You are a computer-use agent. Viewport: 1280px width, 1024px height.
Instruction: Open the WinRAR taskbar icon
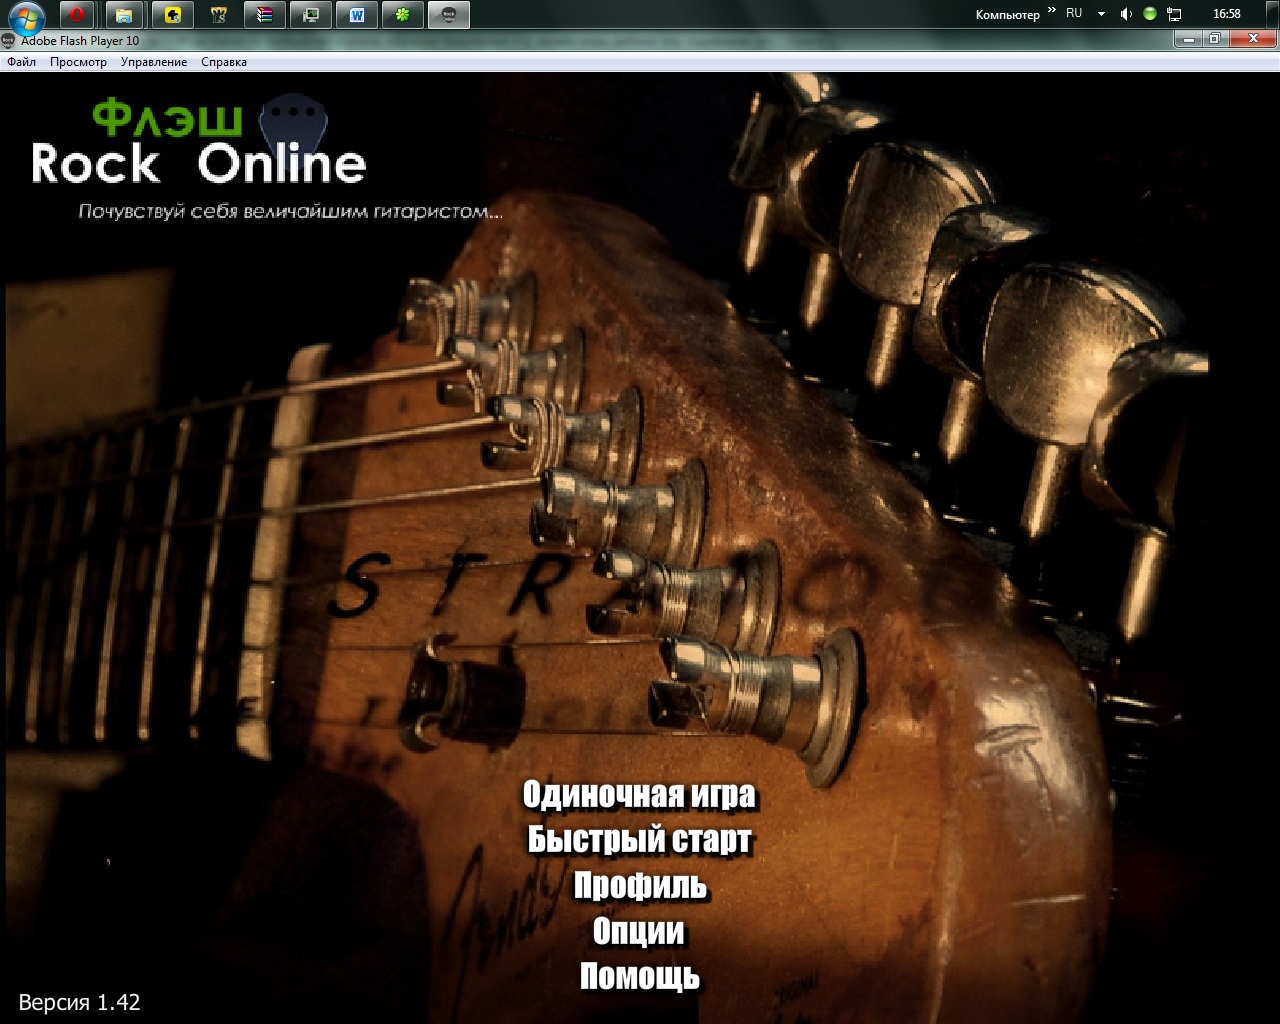pos(265,15)
